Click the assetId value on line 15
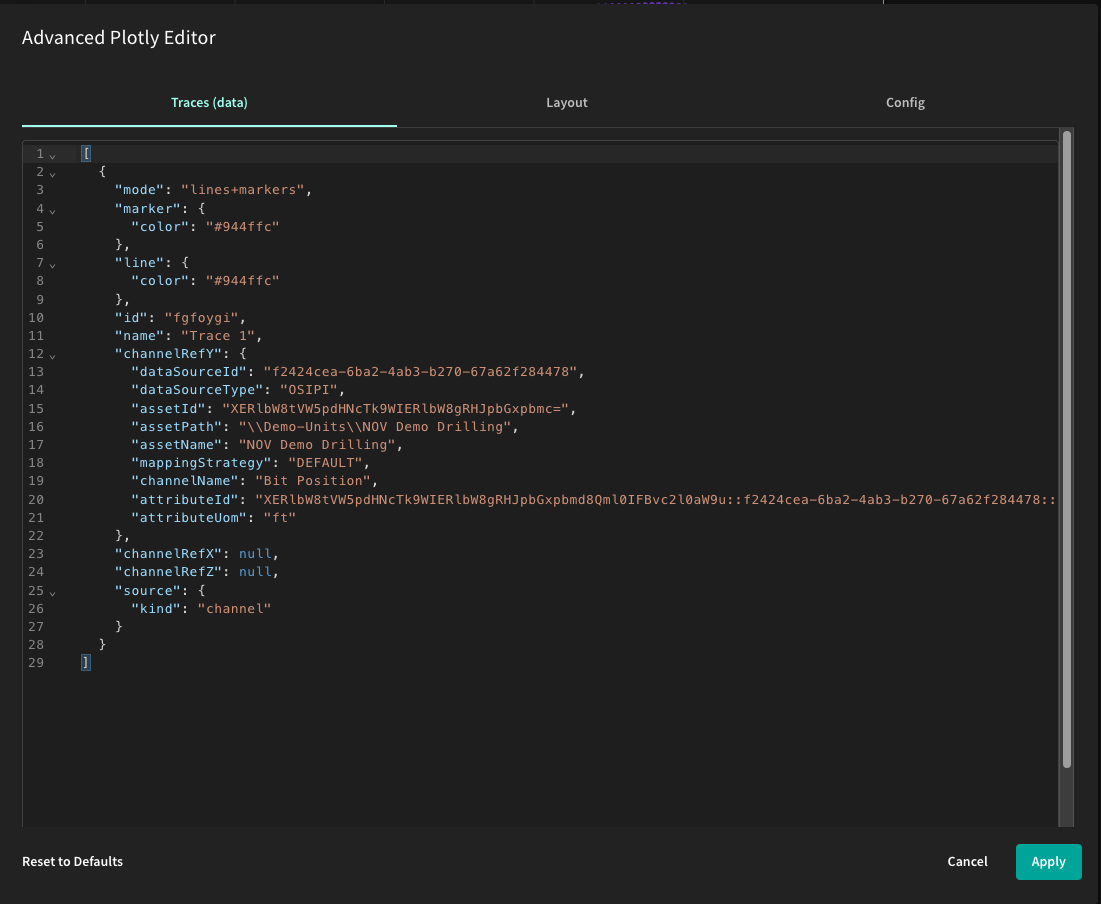Viewport: 1101px width, 904px height. click(x=395, y=408)
